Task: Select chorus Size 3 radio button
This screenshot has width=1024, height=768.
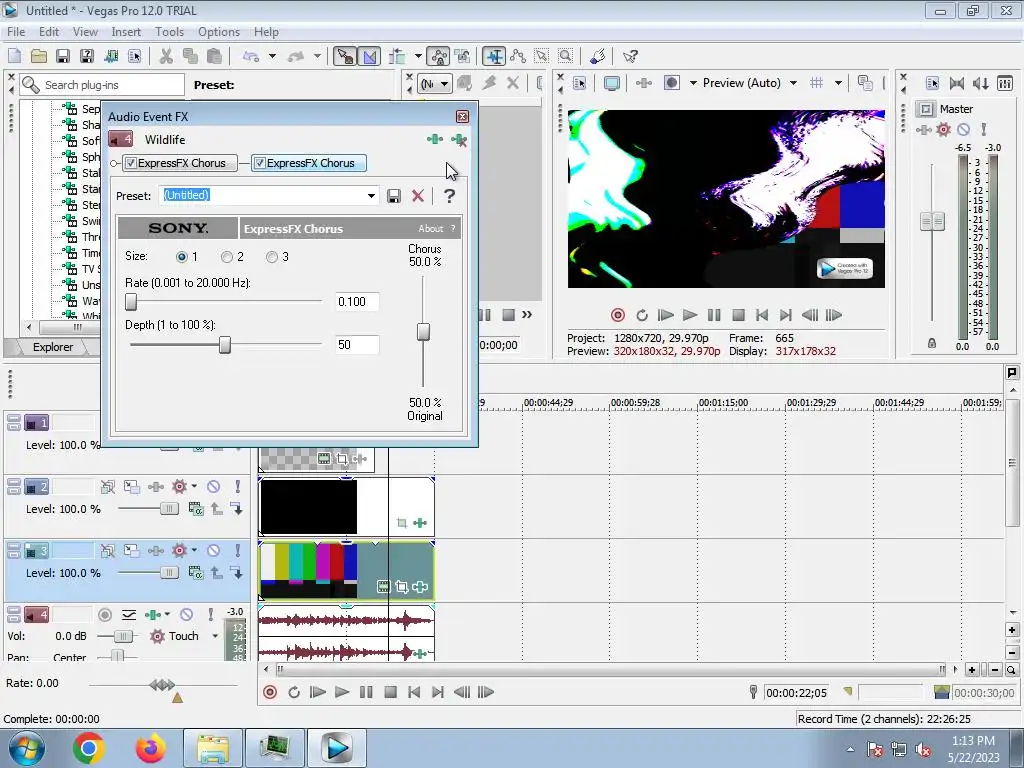Action: [272, 257]
